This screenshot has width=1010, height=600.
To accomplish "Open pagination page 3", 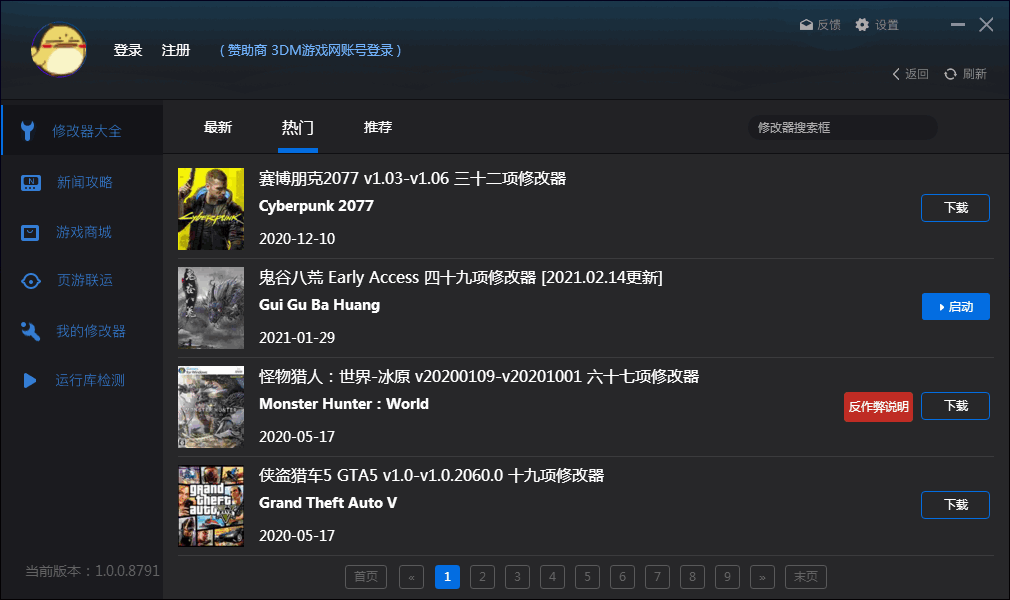I will pos(517,577).
